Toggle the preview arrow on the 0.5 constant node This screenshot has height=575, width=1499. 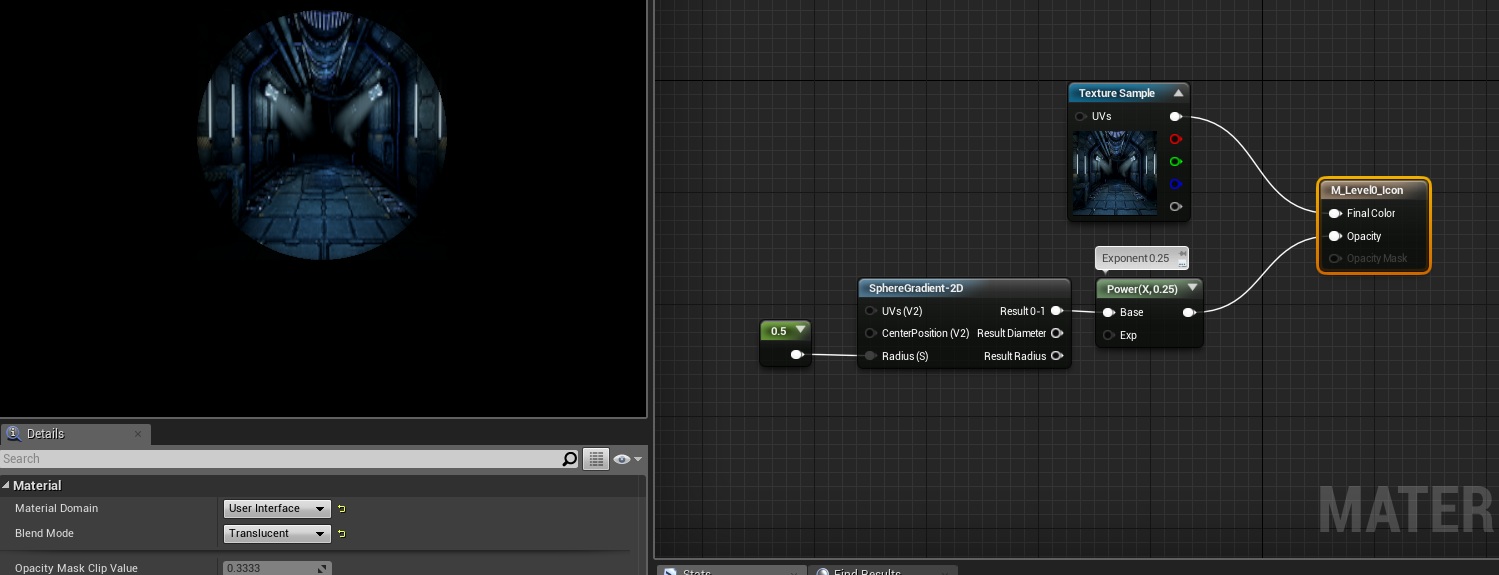tap(800, 330)
